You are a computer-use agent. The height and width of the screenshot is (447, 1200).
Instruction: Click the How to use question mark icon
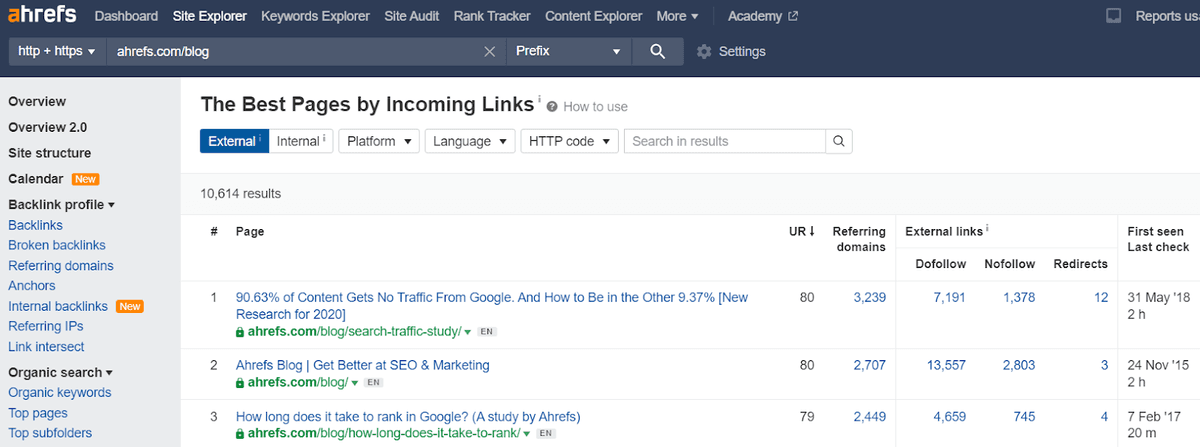coord(552,107)
